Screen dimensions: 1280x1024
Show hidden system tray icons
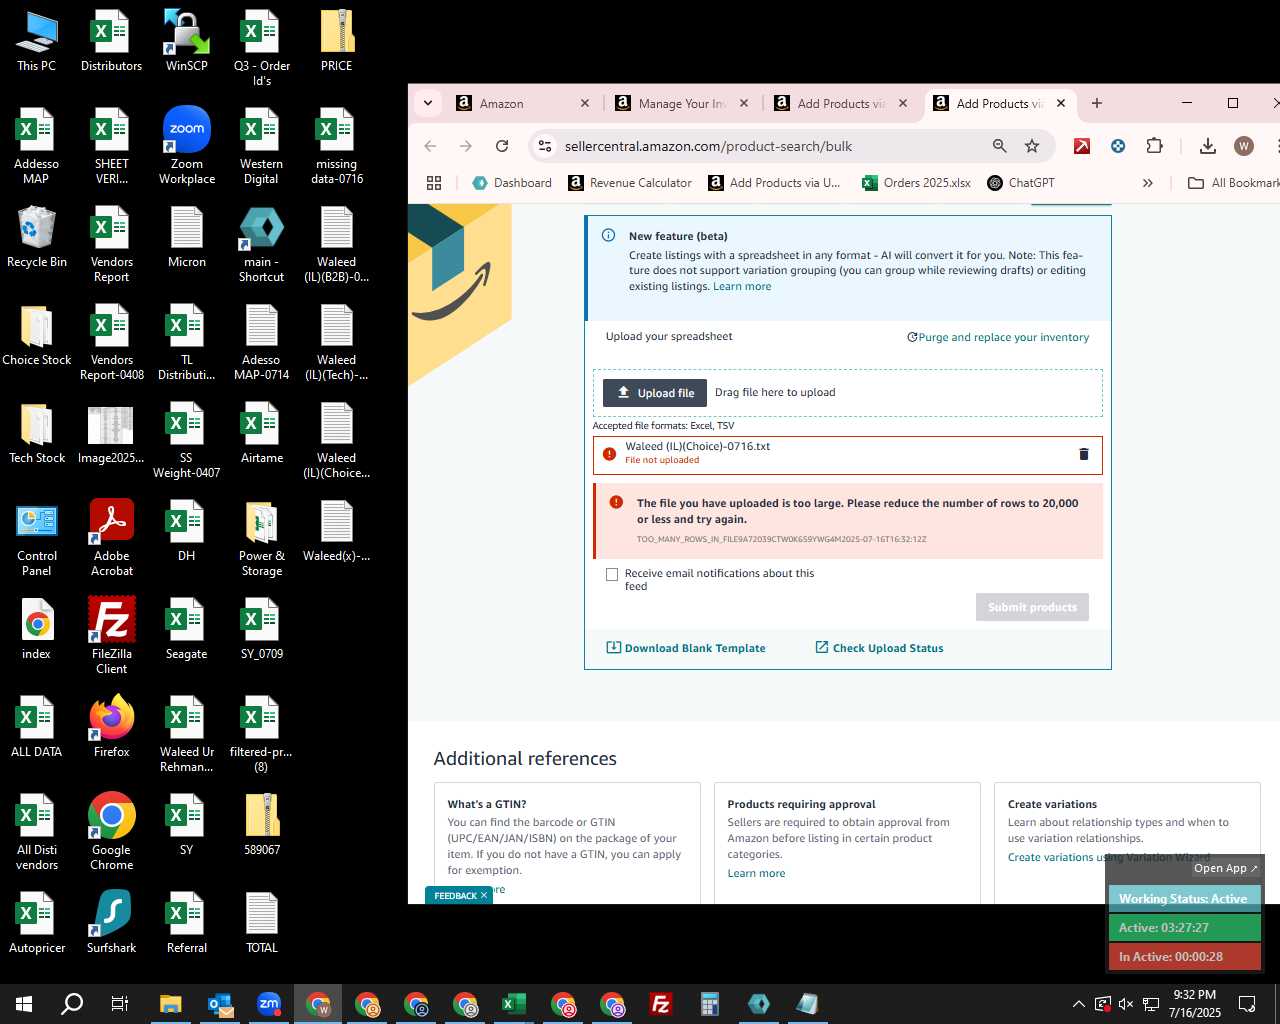click(1078, 1004)
